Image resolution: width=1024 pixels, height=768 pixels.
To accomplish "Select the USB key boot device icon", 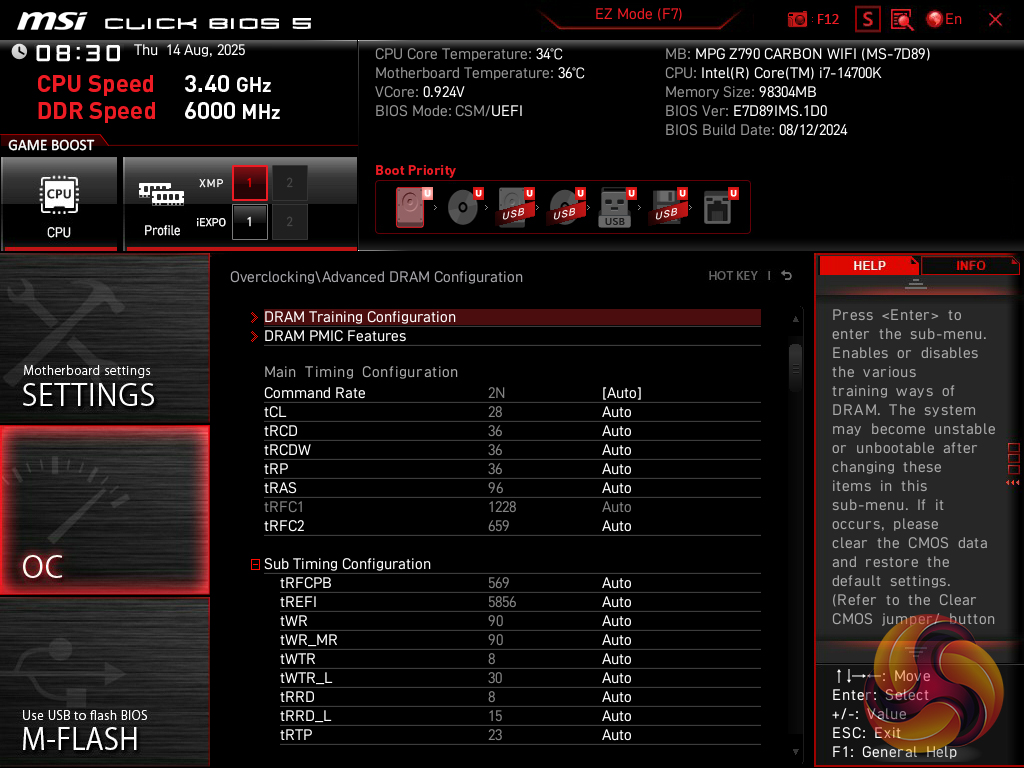I will [x=615, y=207].
